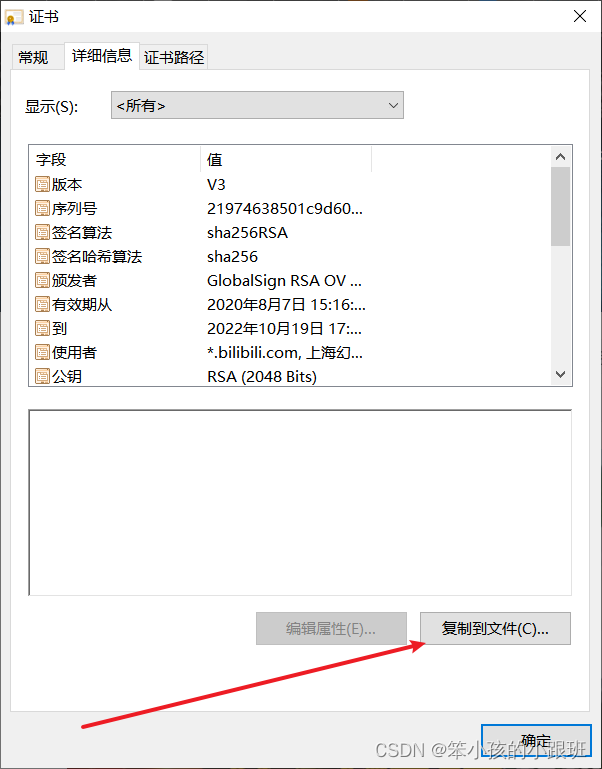
Task: Click the field list scroll up arrow
Action: click(x=560, y=157)
